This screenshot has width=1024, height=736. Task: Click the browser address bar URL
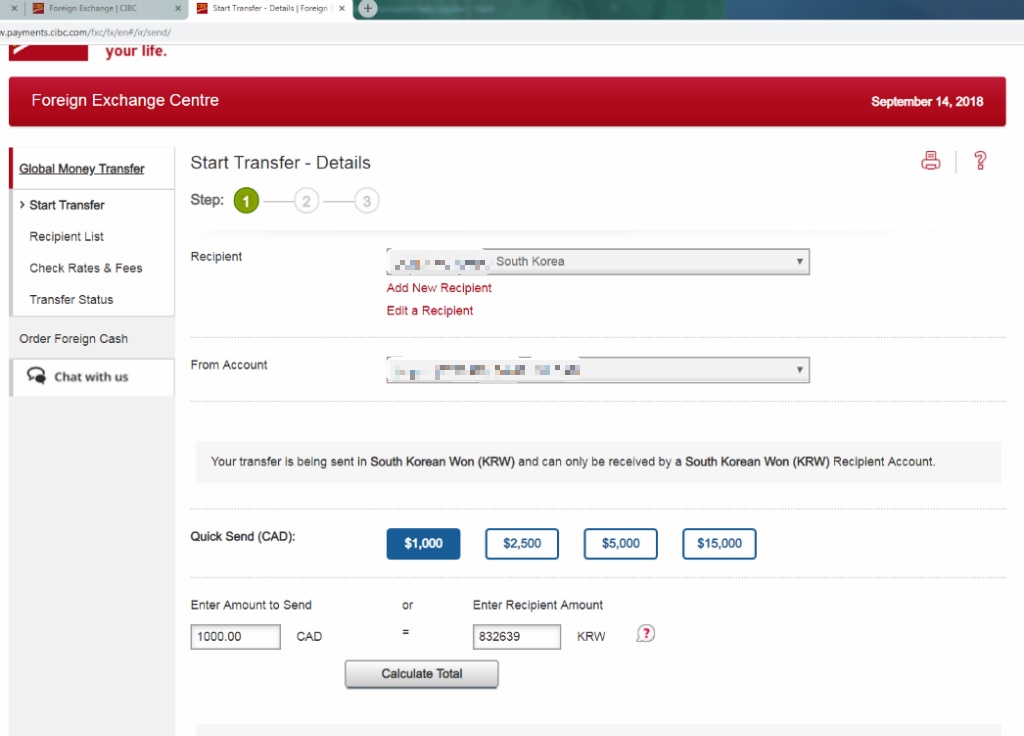tap(86, 32)
